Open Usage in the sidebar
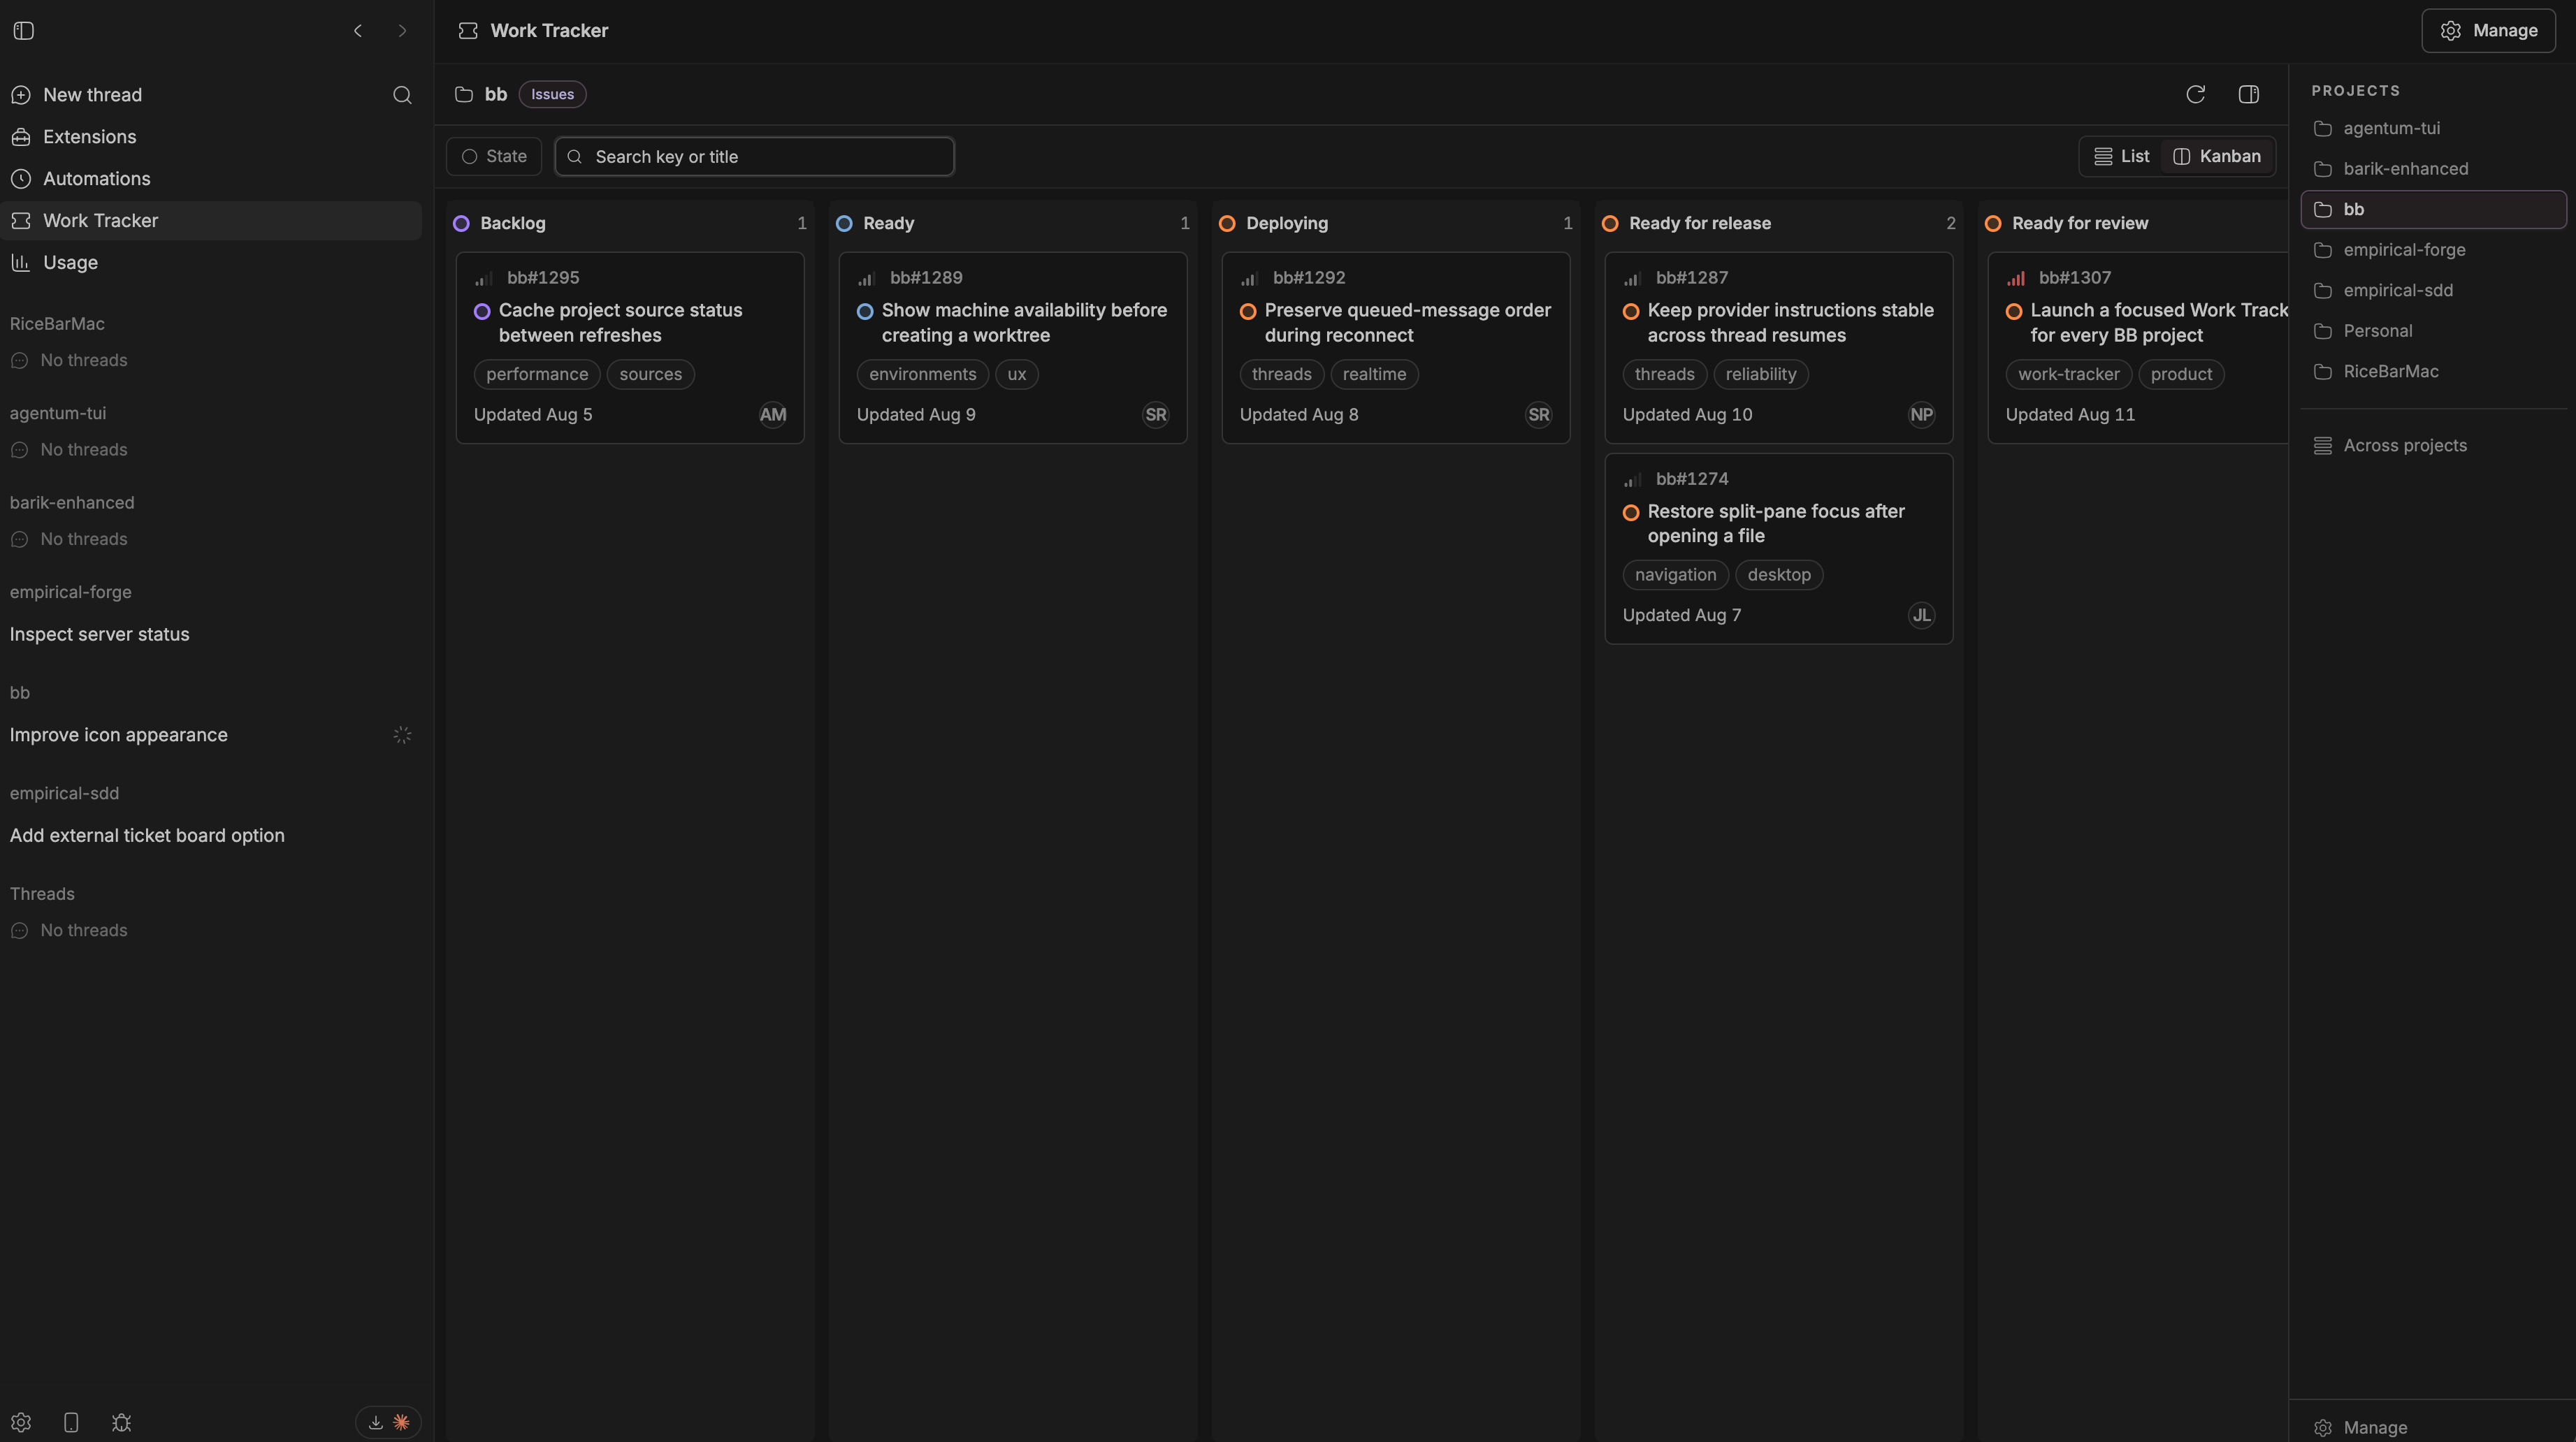Screen dimensions: 2576x1442 point(211,263)
